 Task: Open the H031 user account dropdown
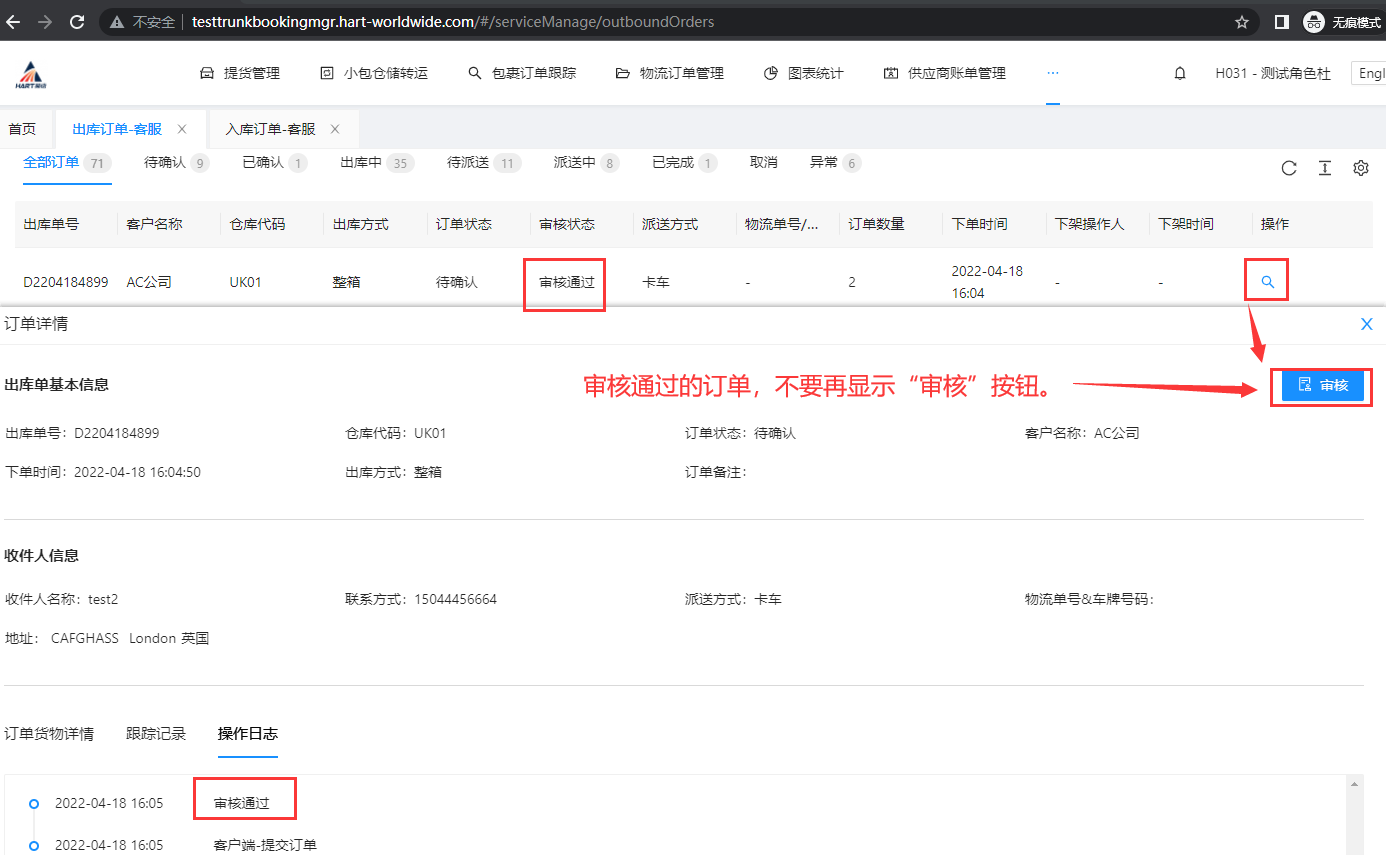1272,73
